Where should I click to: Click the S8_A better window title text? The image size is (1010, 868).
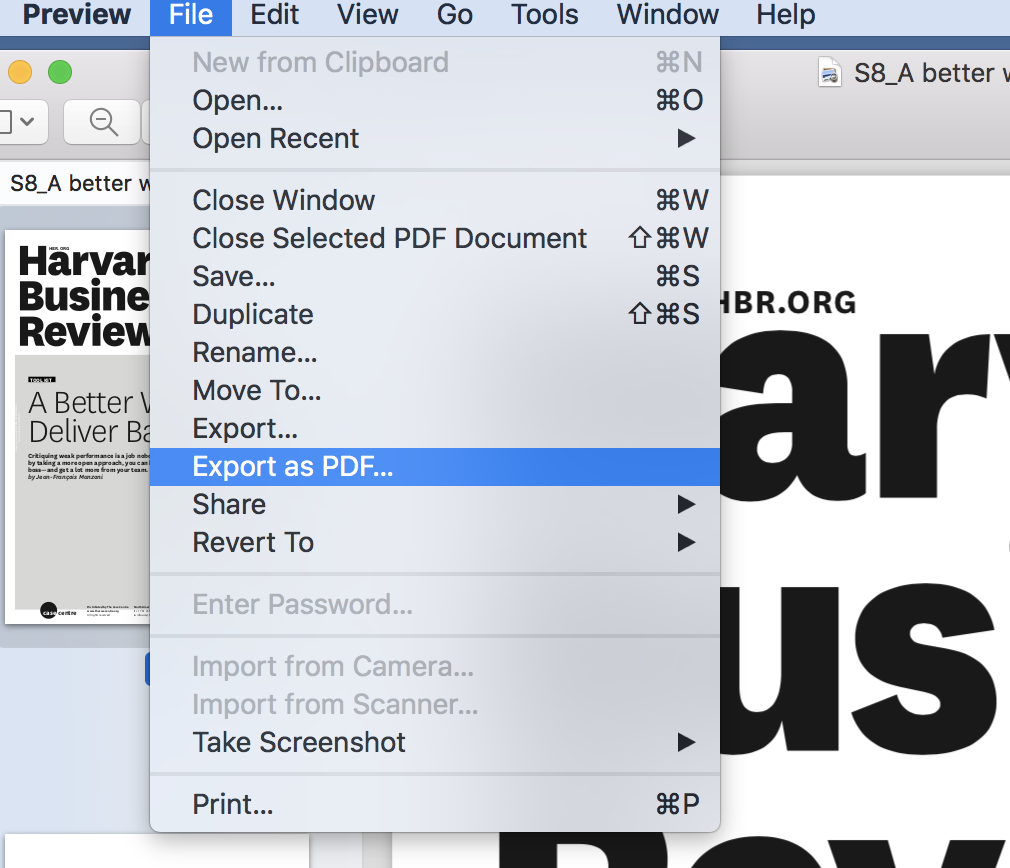pos(931,73)
